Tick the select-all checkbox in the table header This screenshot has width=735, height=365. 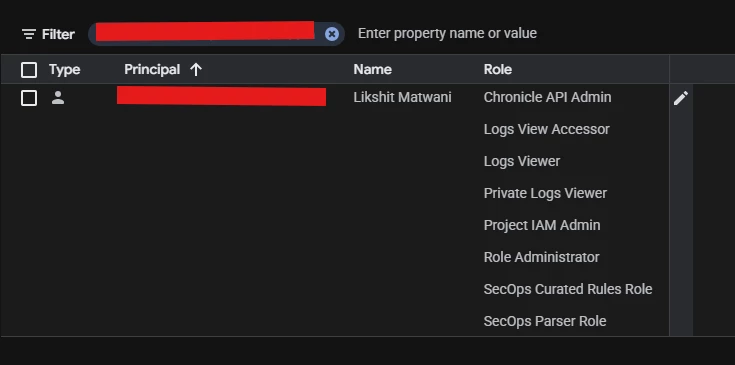click(x=29, y=70)
